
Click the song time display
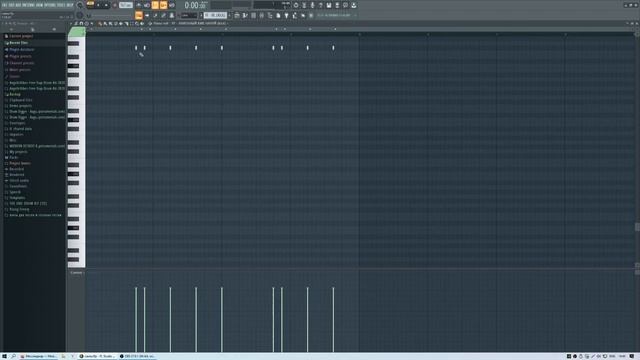pyautogui.click(x=195, y=5)
